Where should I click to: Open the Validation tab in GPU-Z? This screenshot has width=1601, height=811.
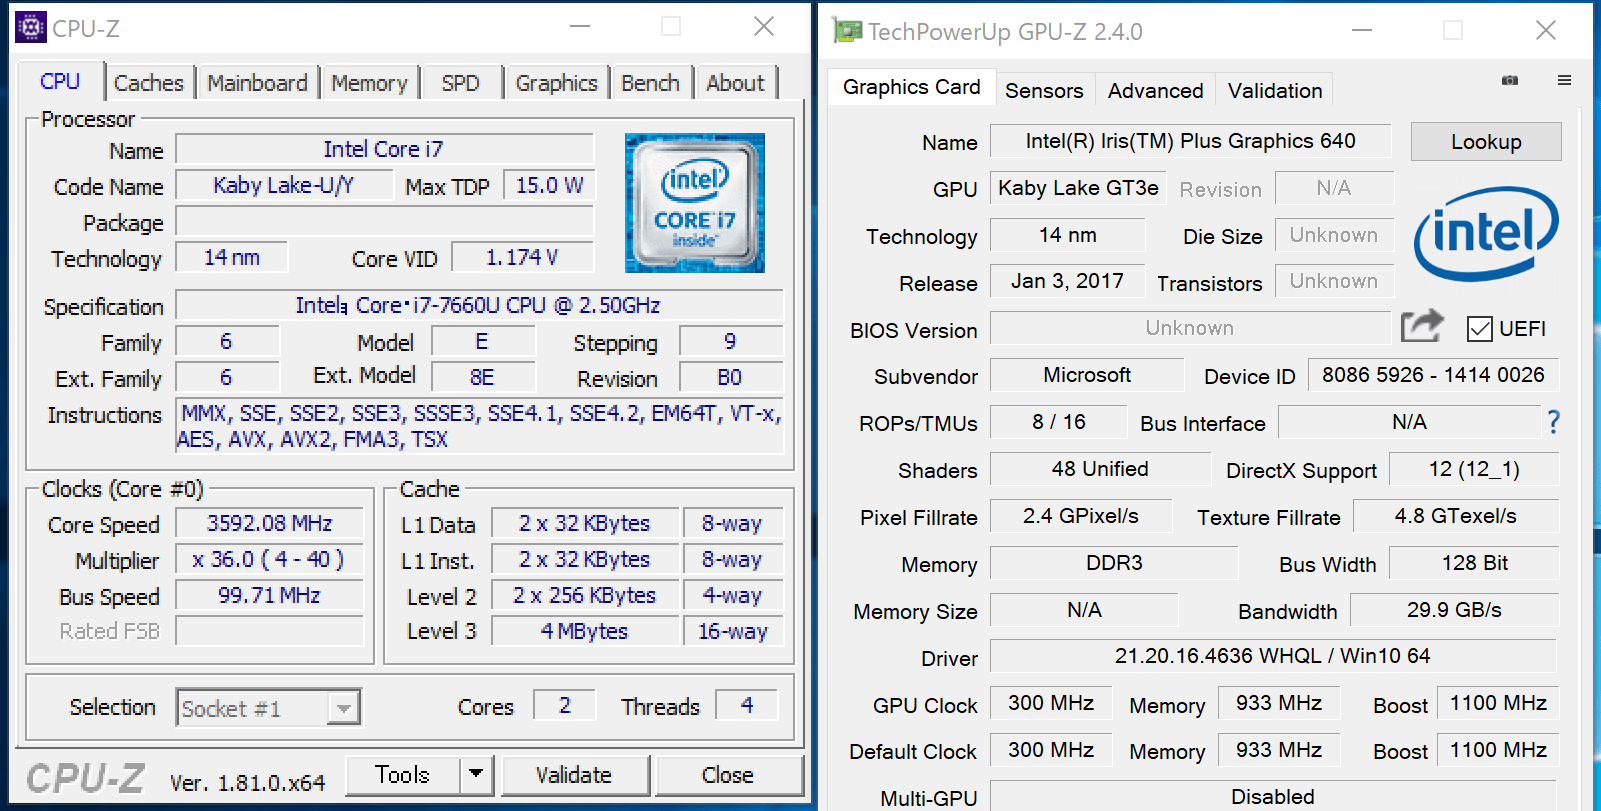coord(1275,91)
